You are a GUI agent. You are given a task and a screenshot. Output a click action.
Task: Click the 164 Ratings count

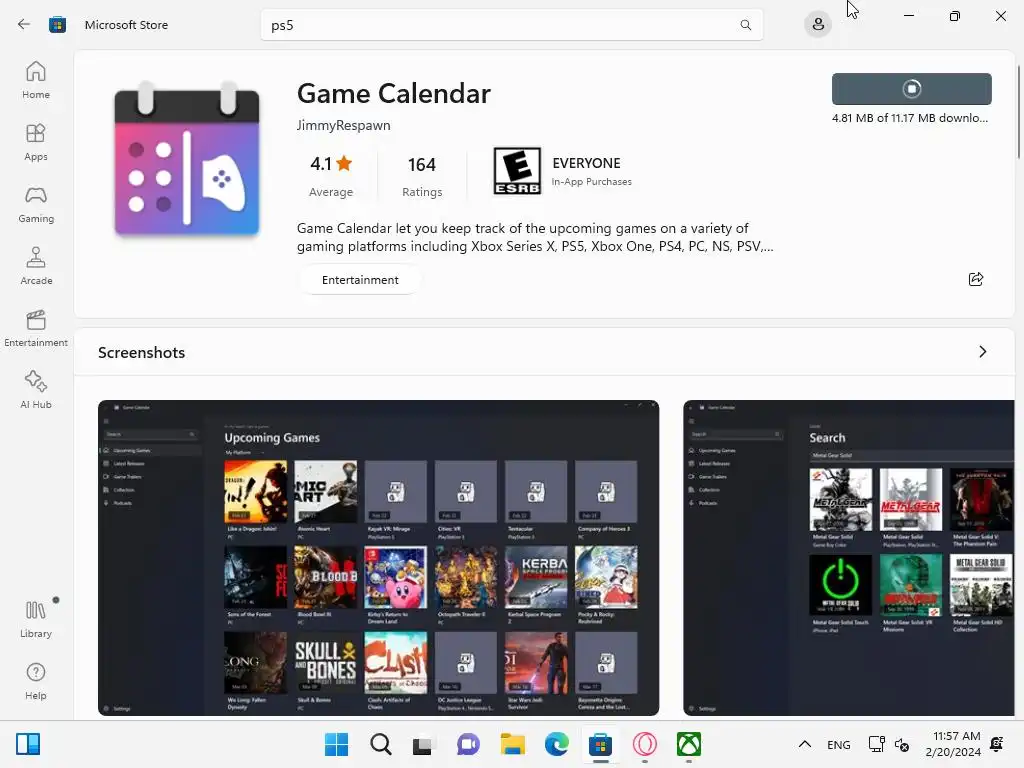[x=422, y=175]
